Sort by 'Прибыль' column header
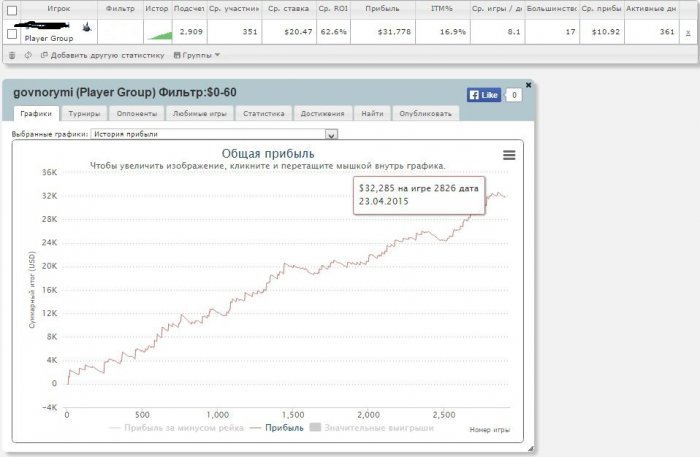This screenshot has height=457, width=700. point(382,8)
